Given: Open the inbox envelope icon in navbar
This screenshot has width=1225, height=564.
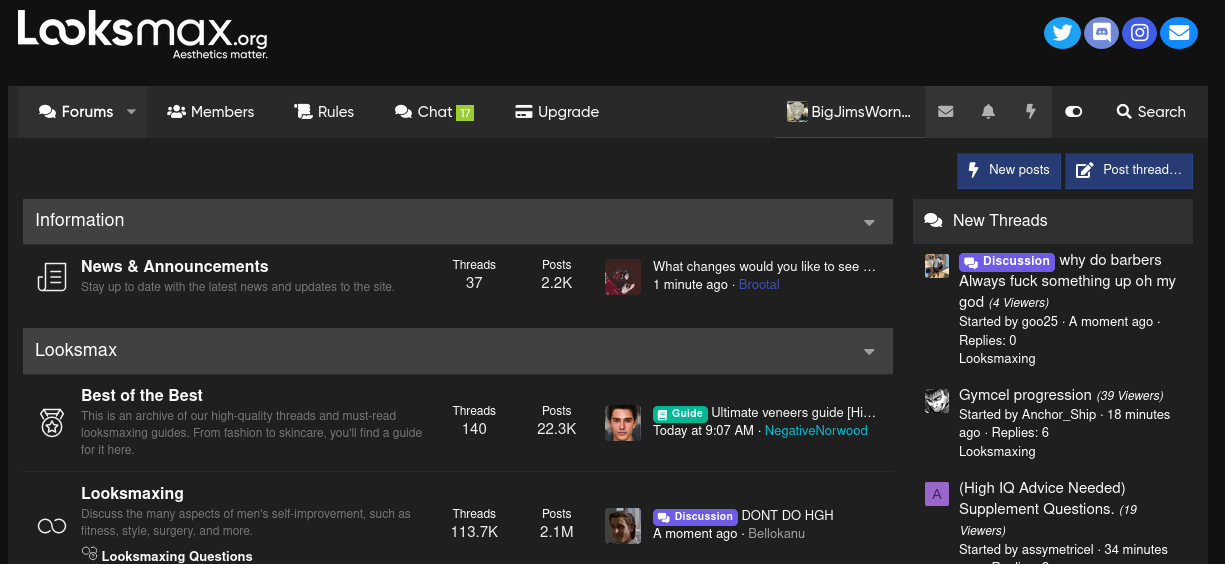Looking at the screenshot, I should tap(945, 112).
